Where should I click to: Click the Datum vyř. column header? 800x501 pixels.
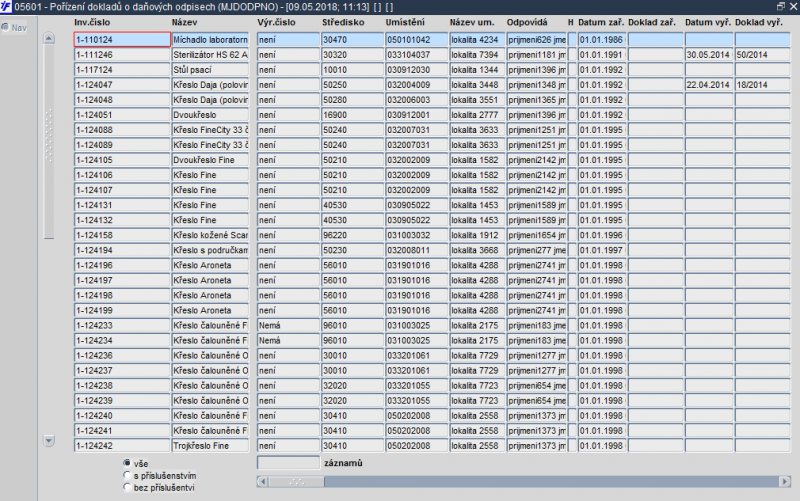click(x=708, y=22)
